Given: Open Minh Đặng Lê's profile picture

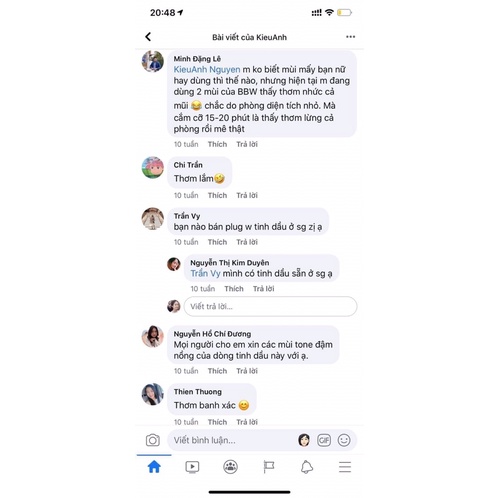Looking at the screenshot, I should tap(153, 61).
